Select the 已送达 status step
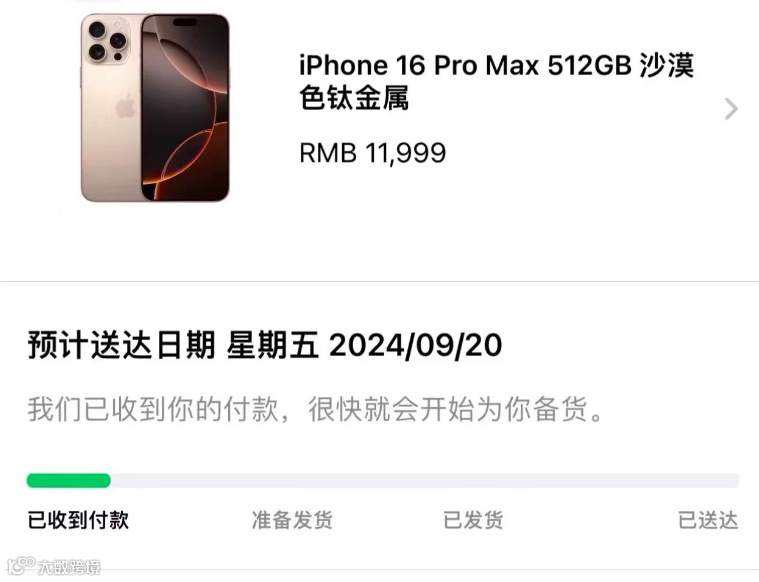Viewport: 759px width, 582px height. pos(708,520)
